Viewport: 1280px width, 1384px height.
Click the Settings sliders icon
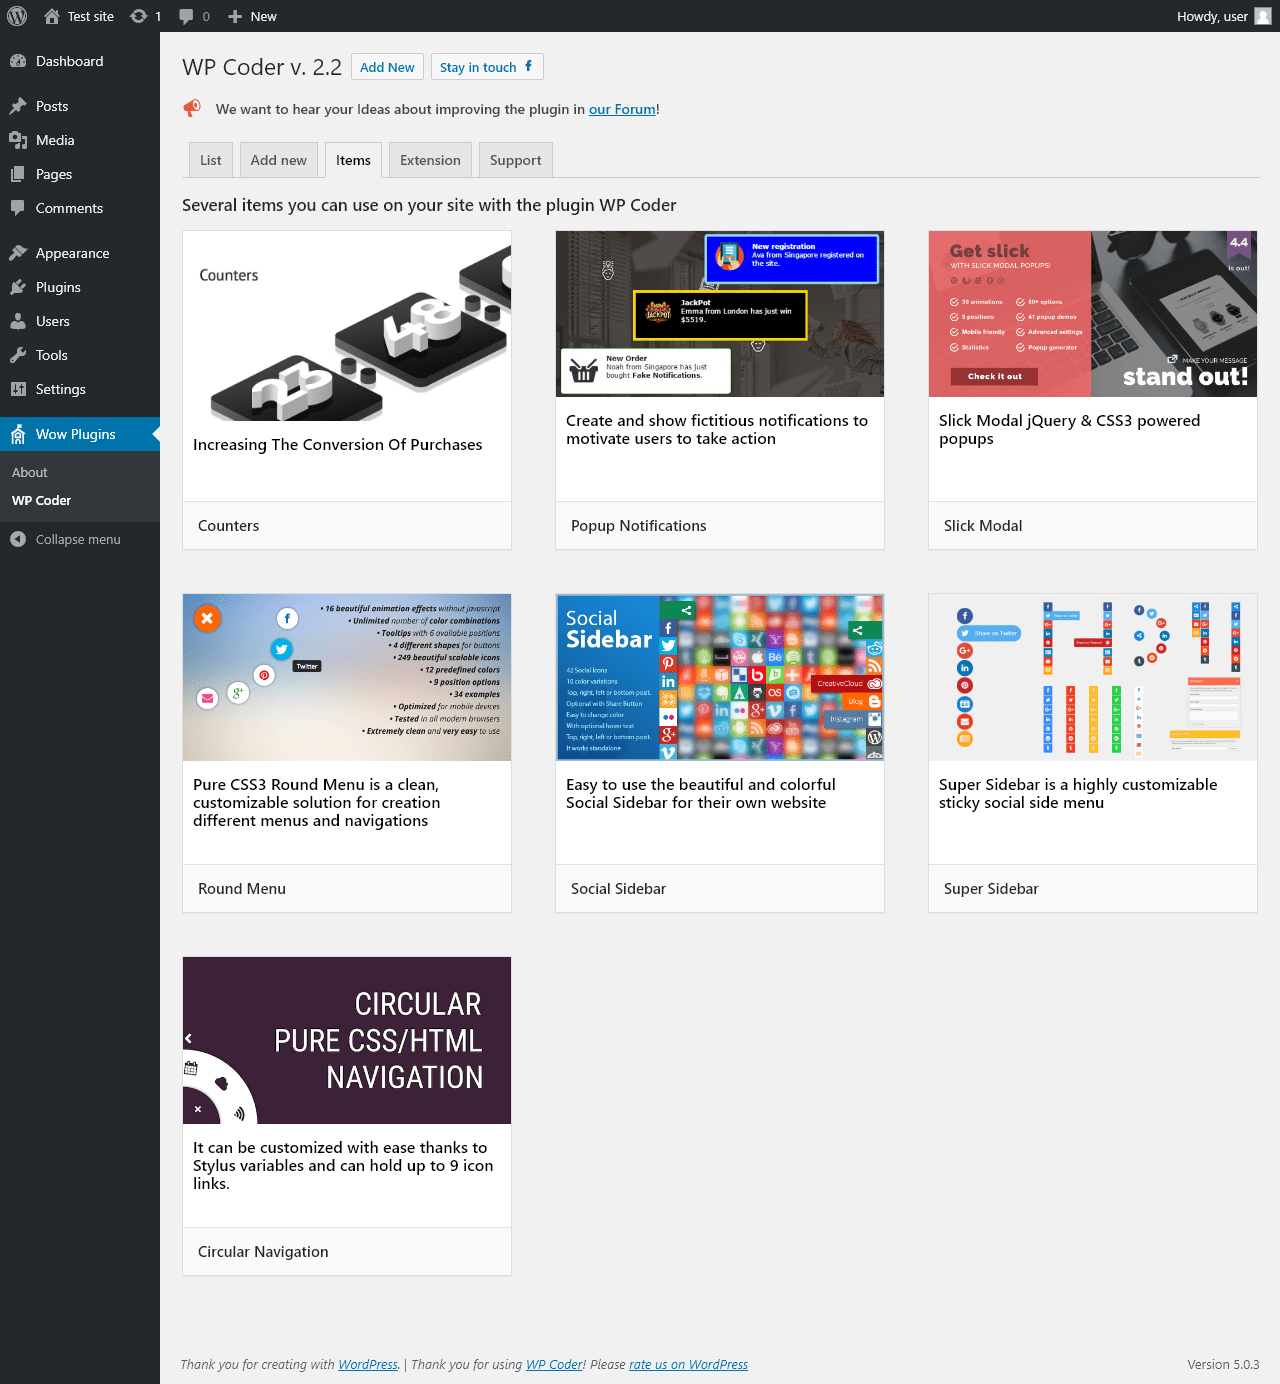(x=18, y=389)
